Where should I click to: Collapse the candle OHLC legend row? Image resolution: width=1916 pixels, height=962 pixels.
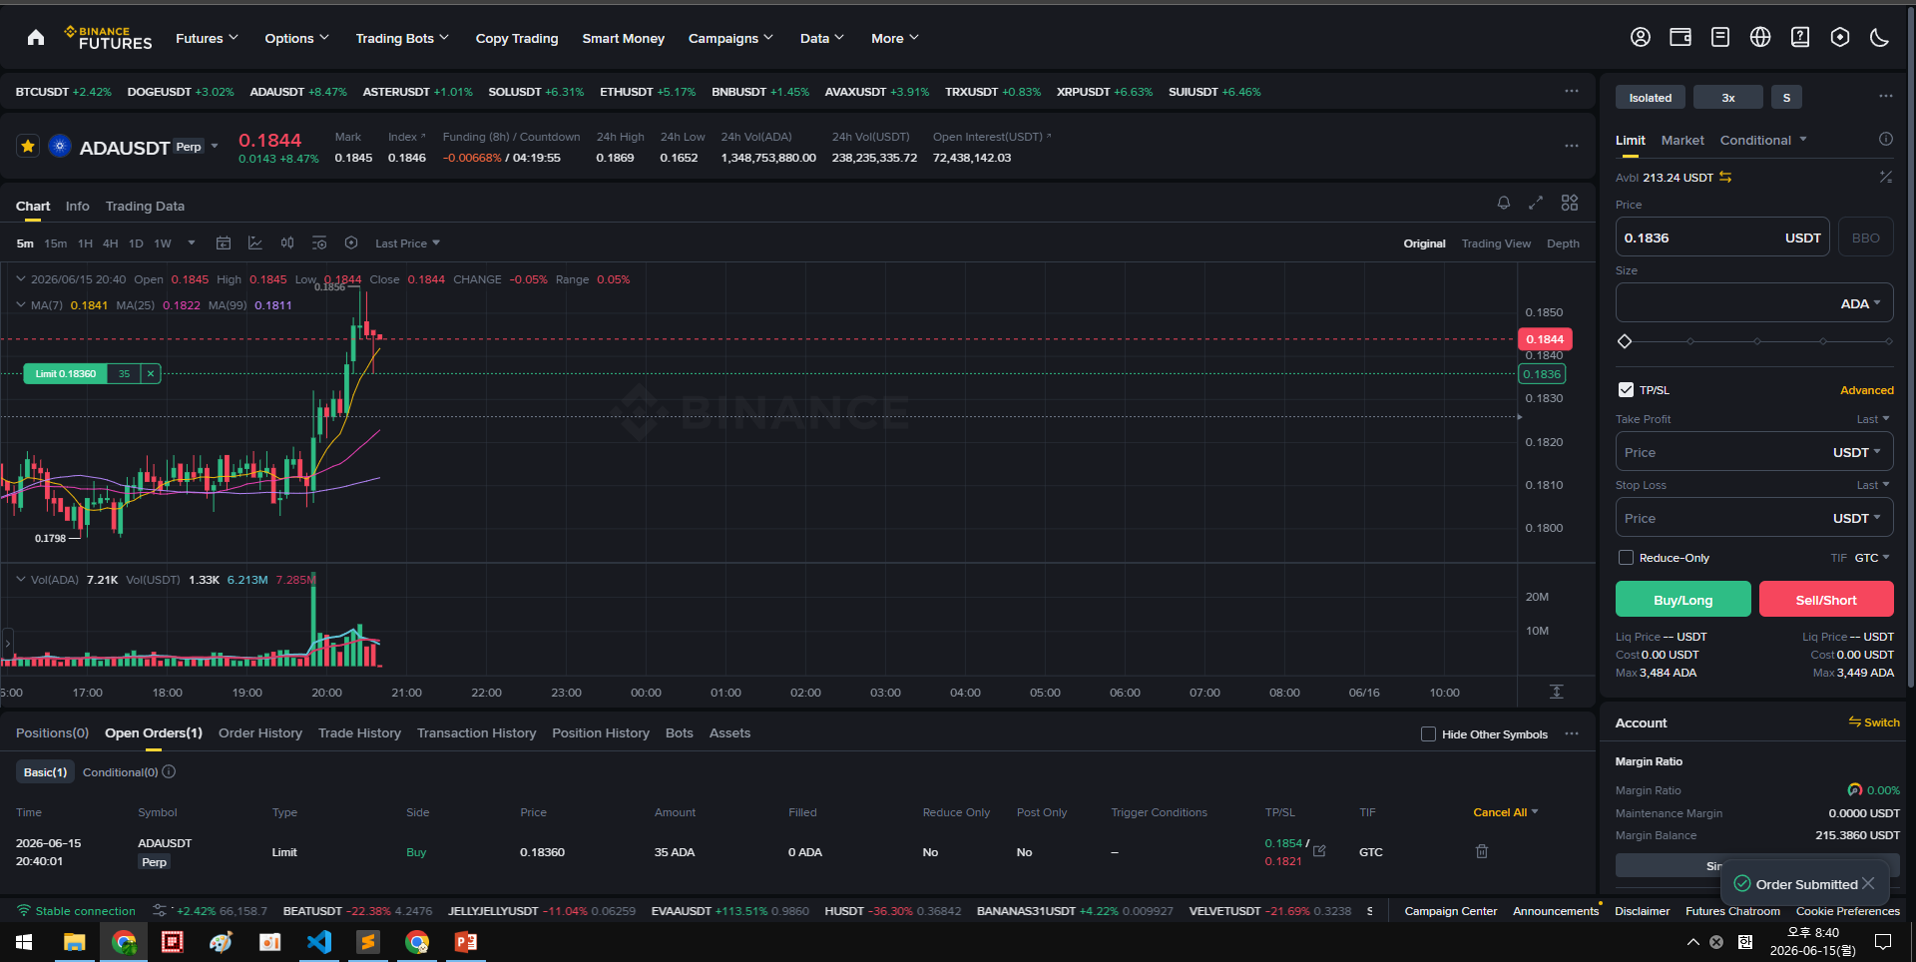[20, 279]
